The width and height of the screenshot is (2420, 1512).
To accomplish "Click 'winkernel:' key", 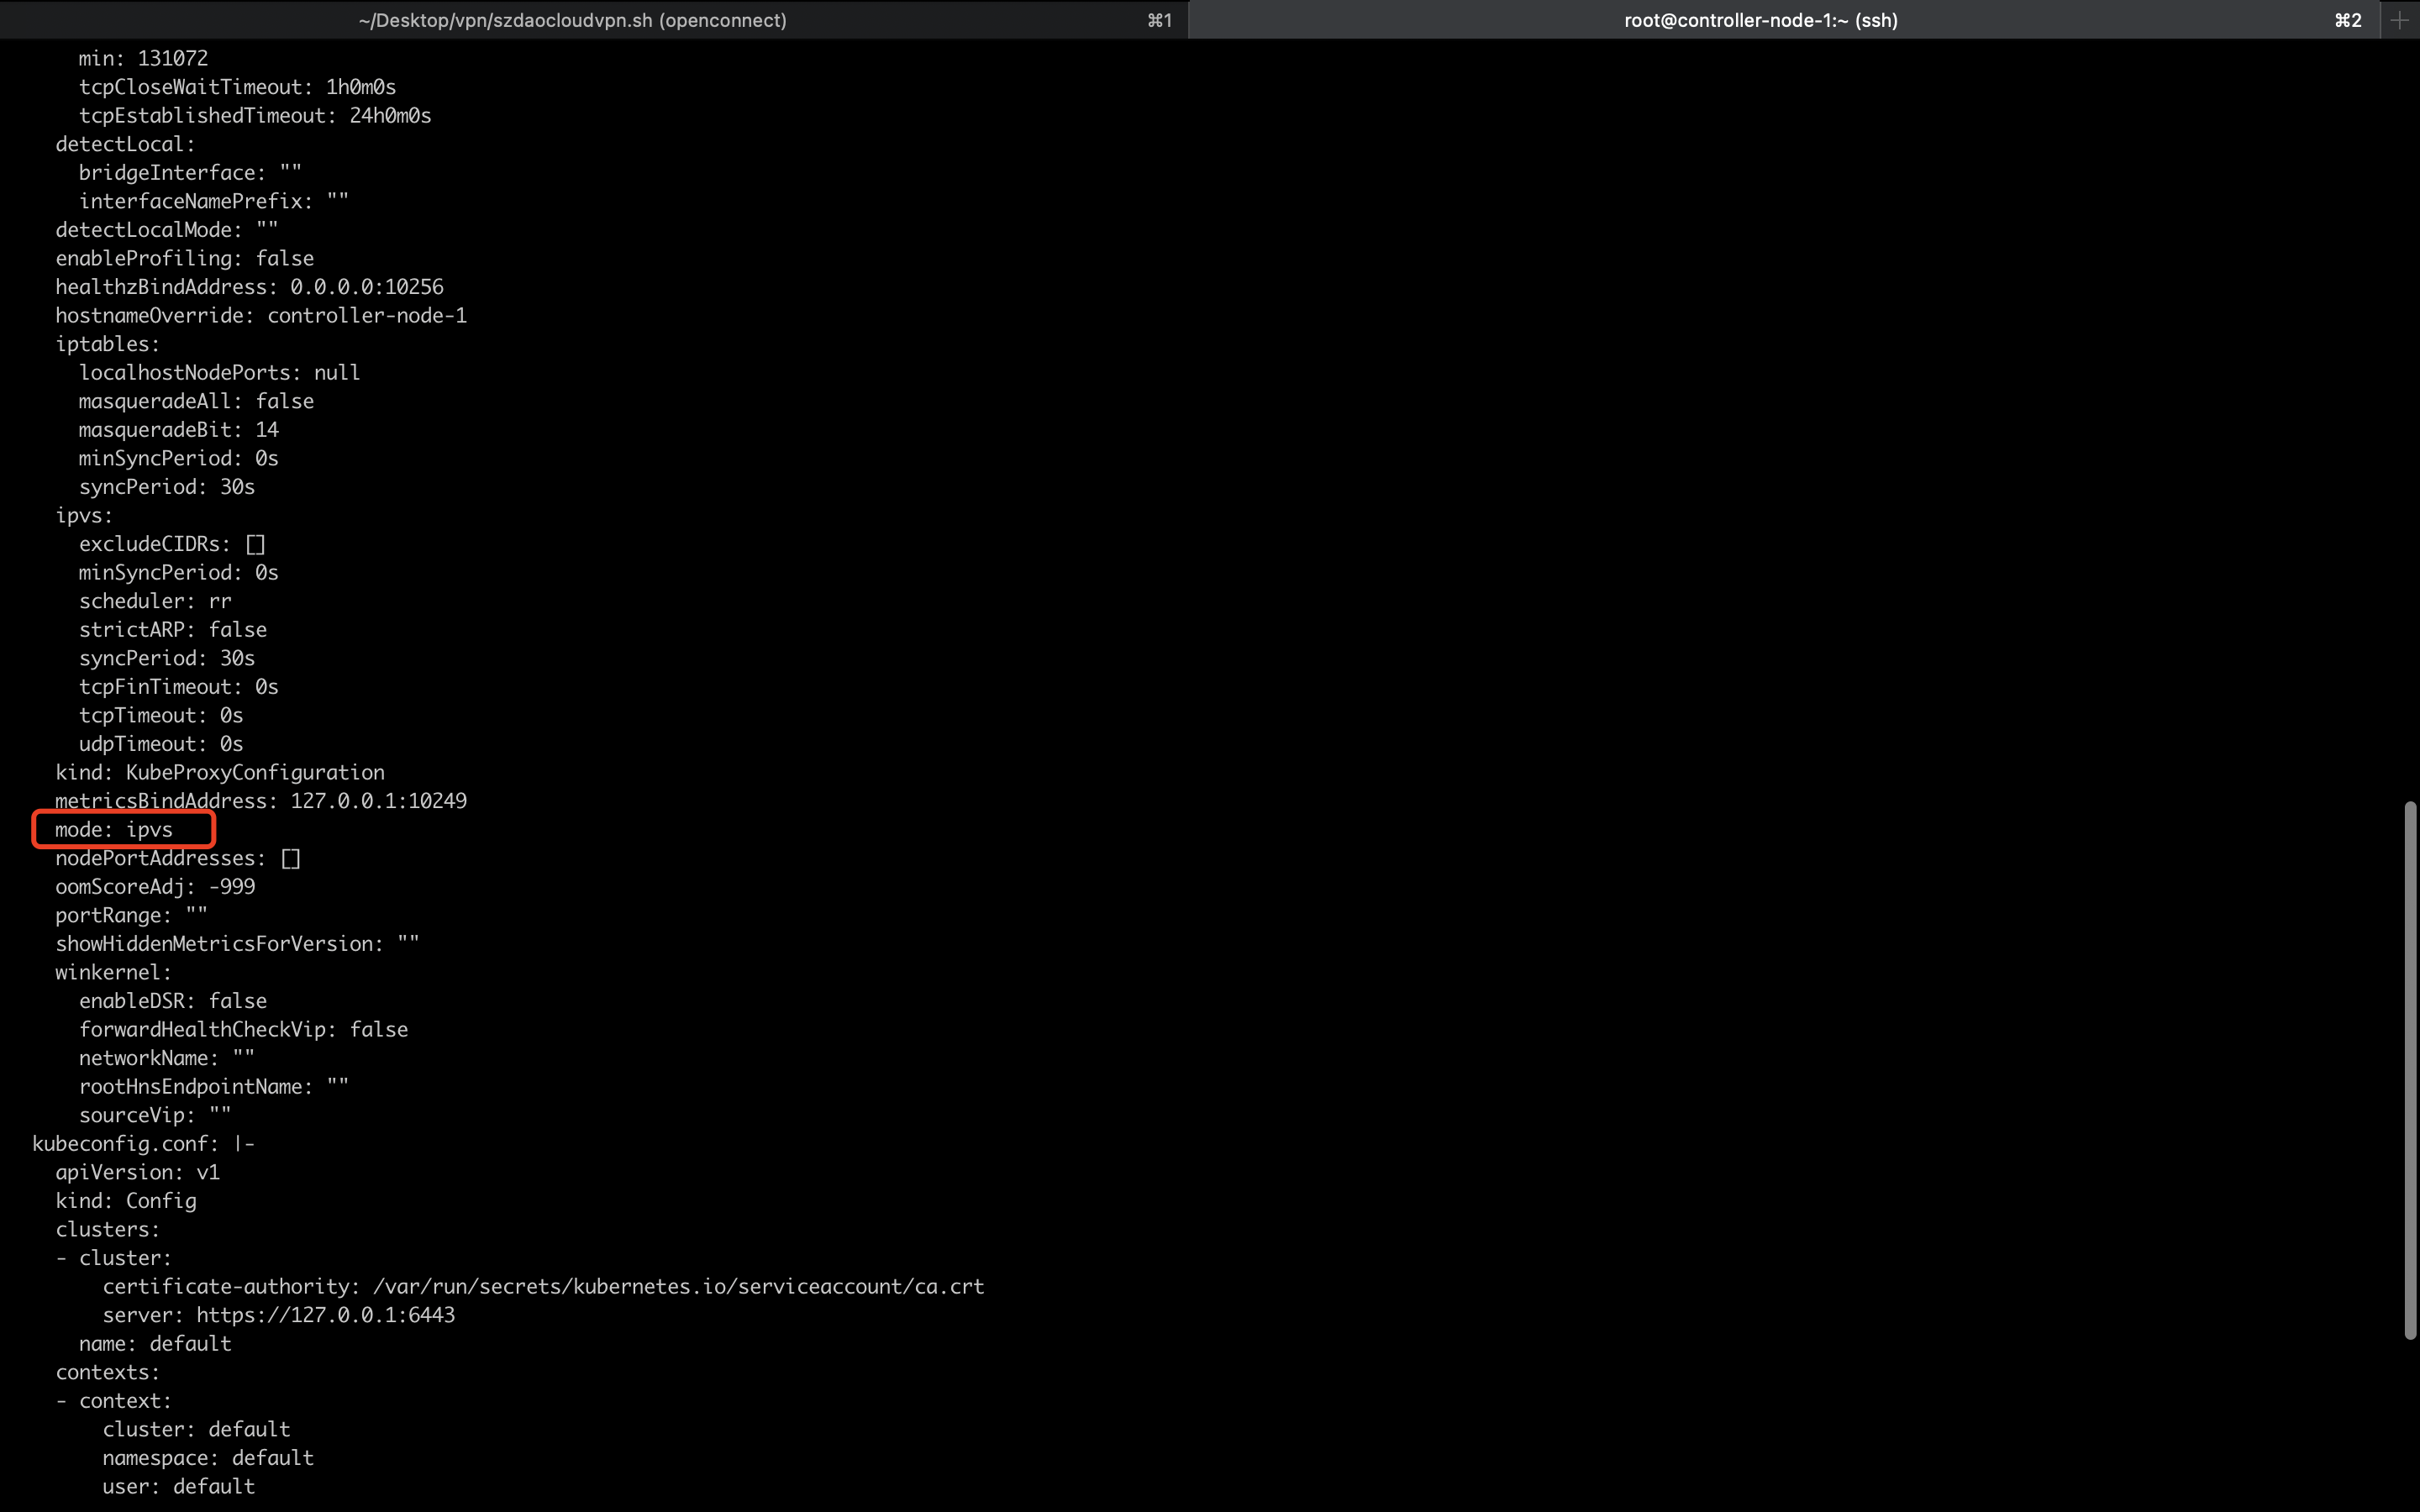I will (113, 972).
